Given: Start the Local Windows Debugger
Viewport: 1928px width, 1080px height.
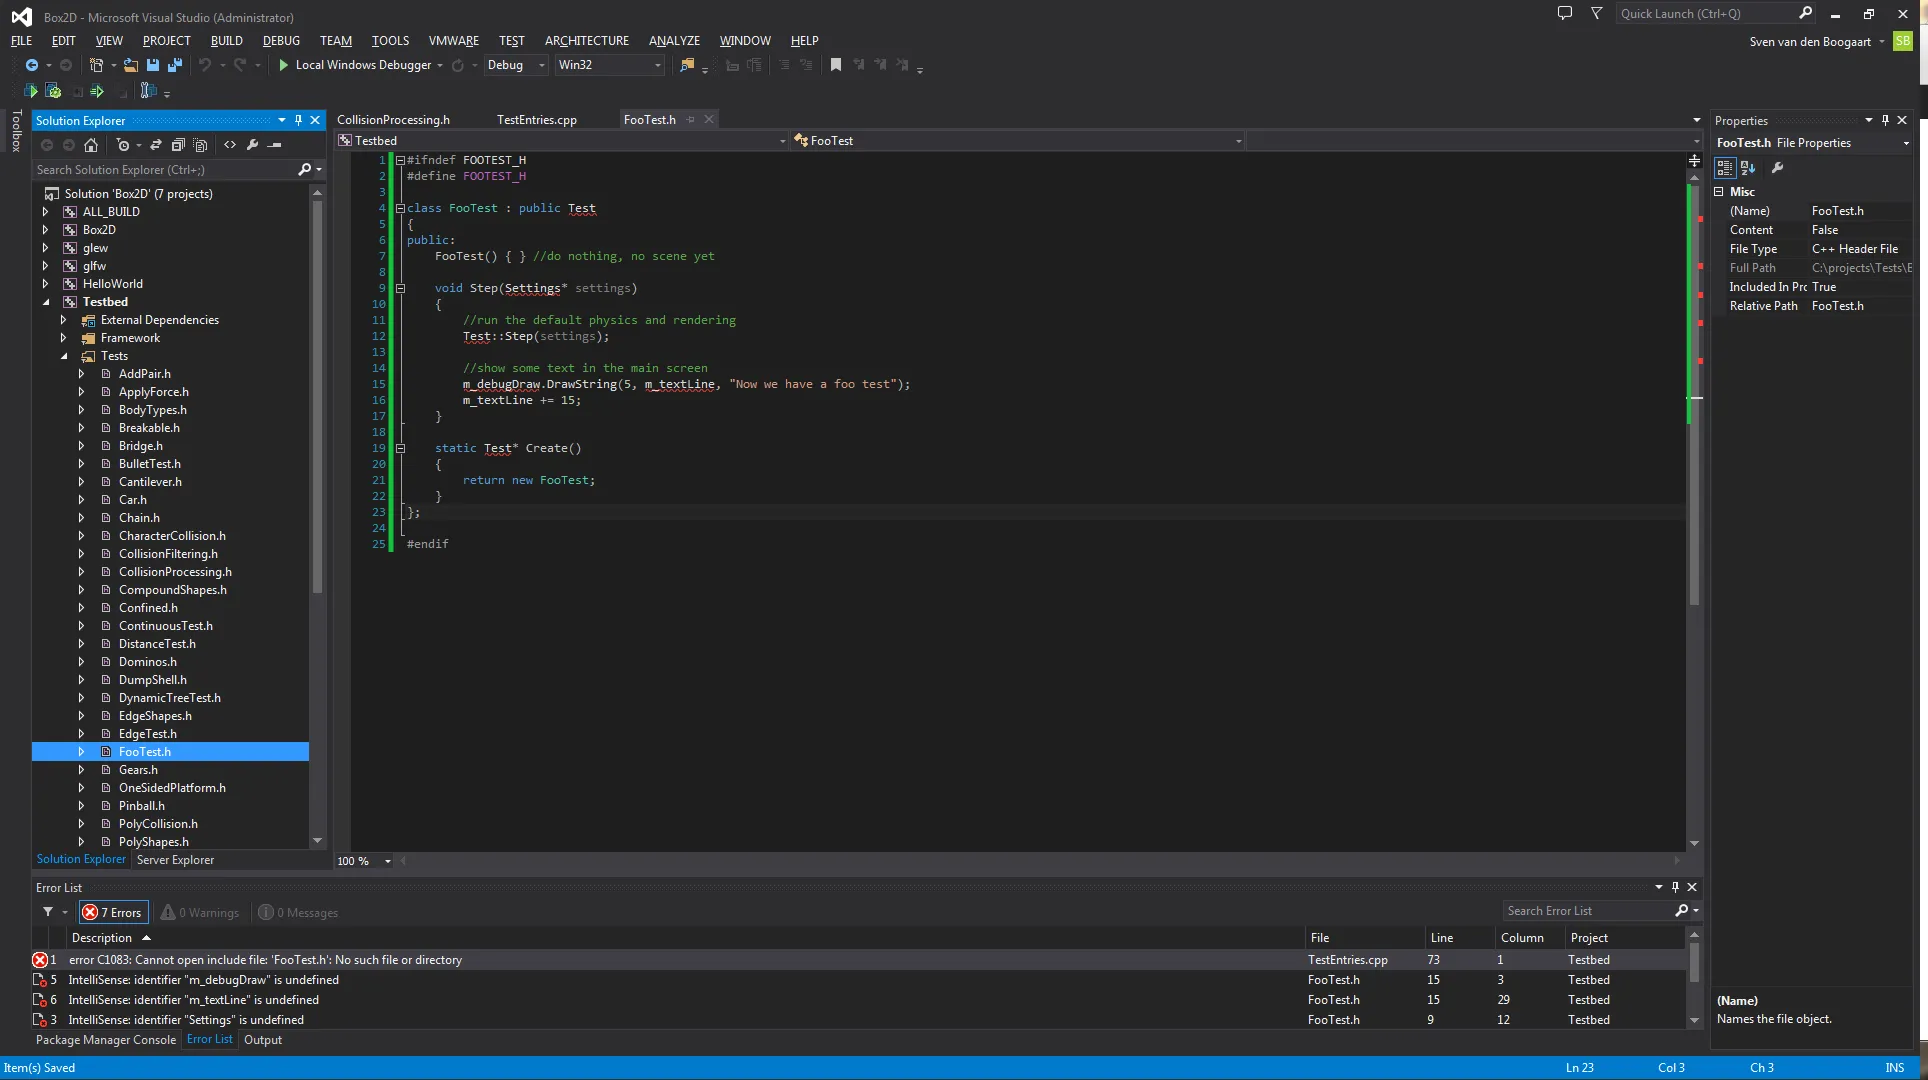Looking at the screenshot, I should [x=355, y=65].
